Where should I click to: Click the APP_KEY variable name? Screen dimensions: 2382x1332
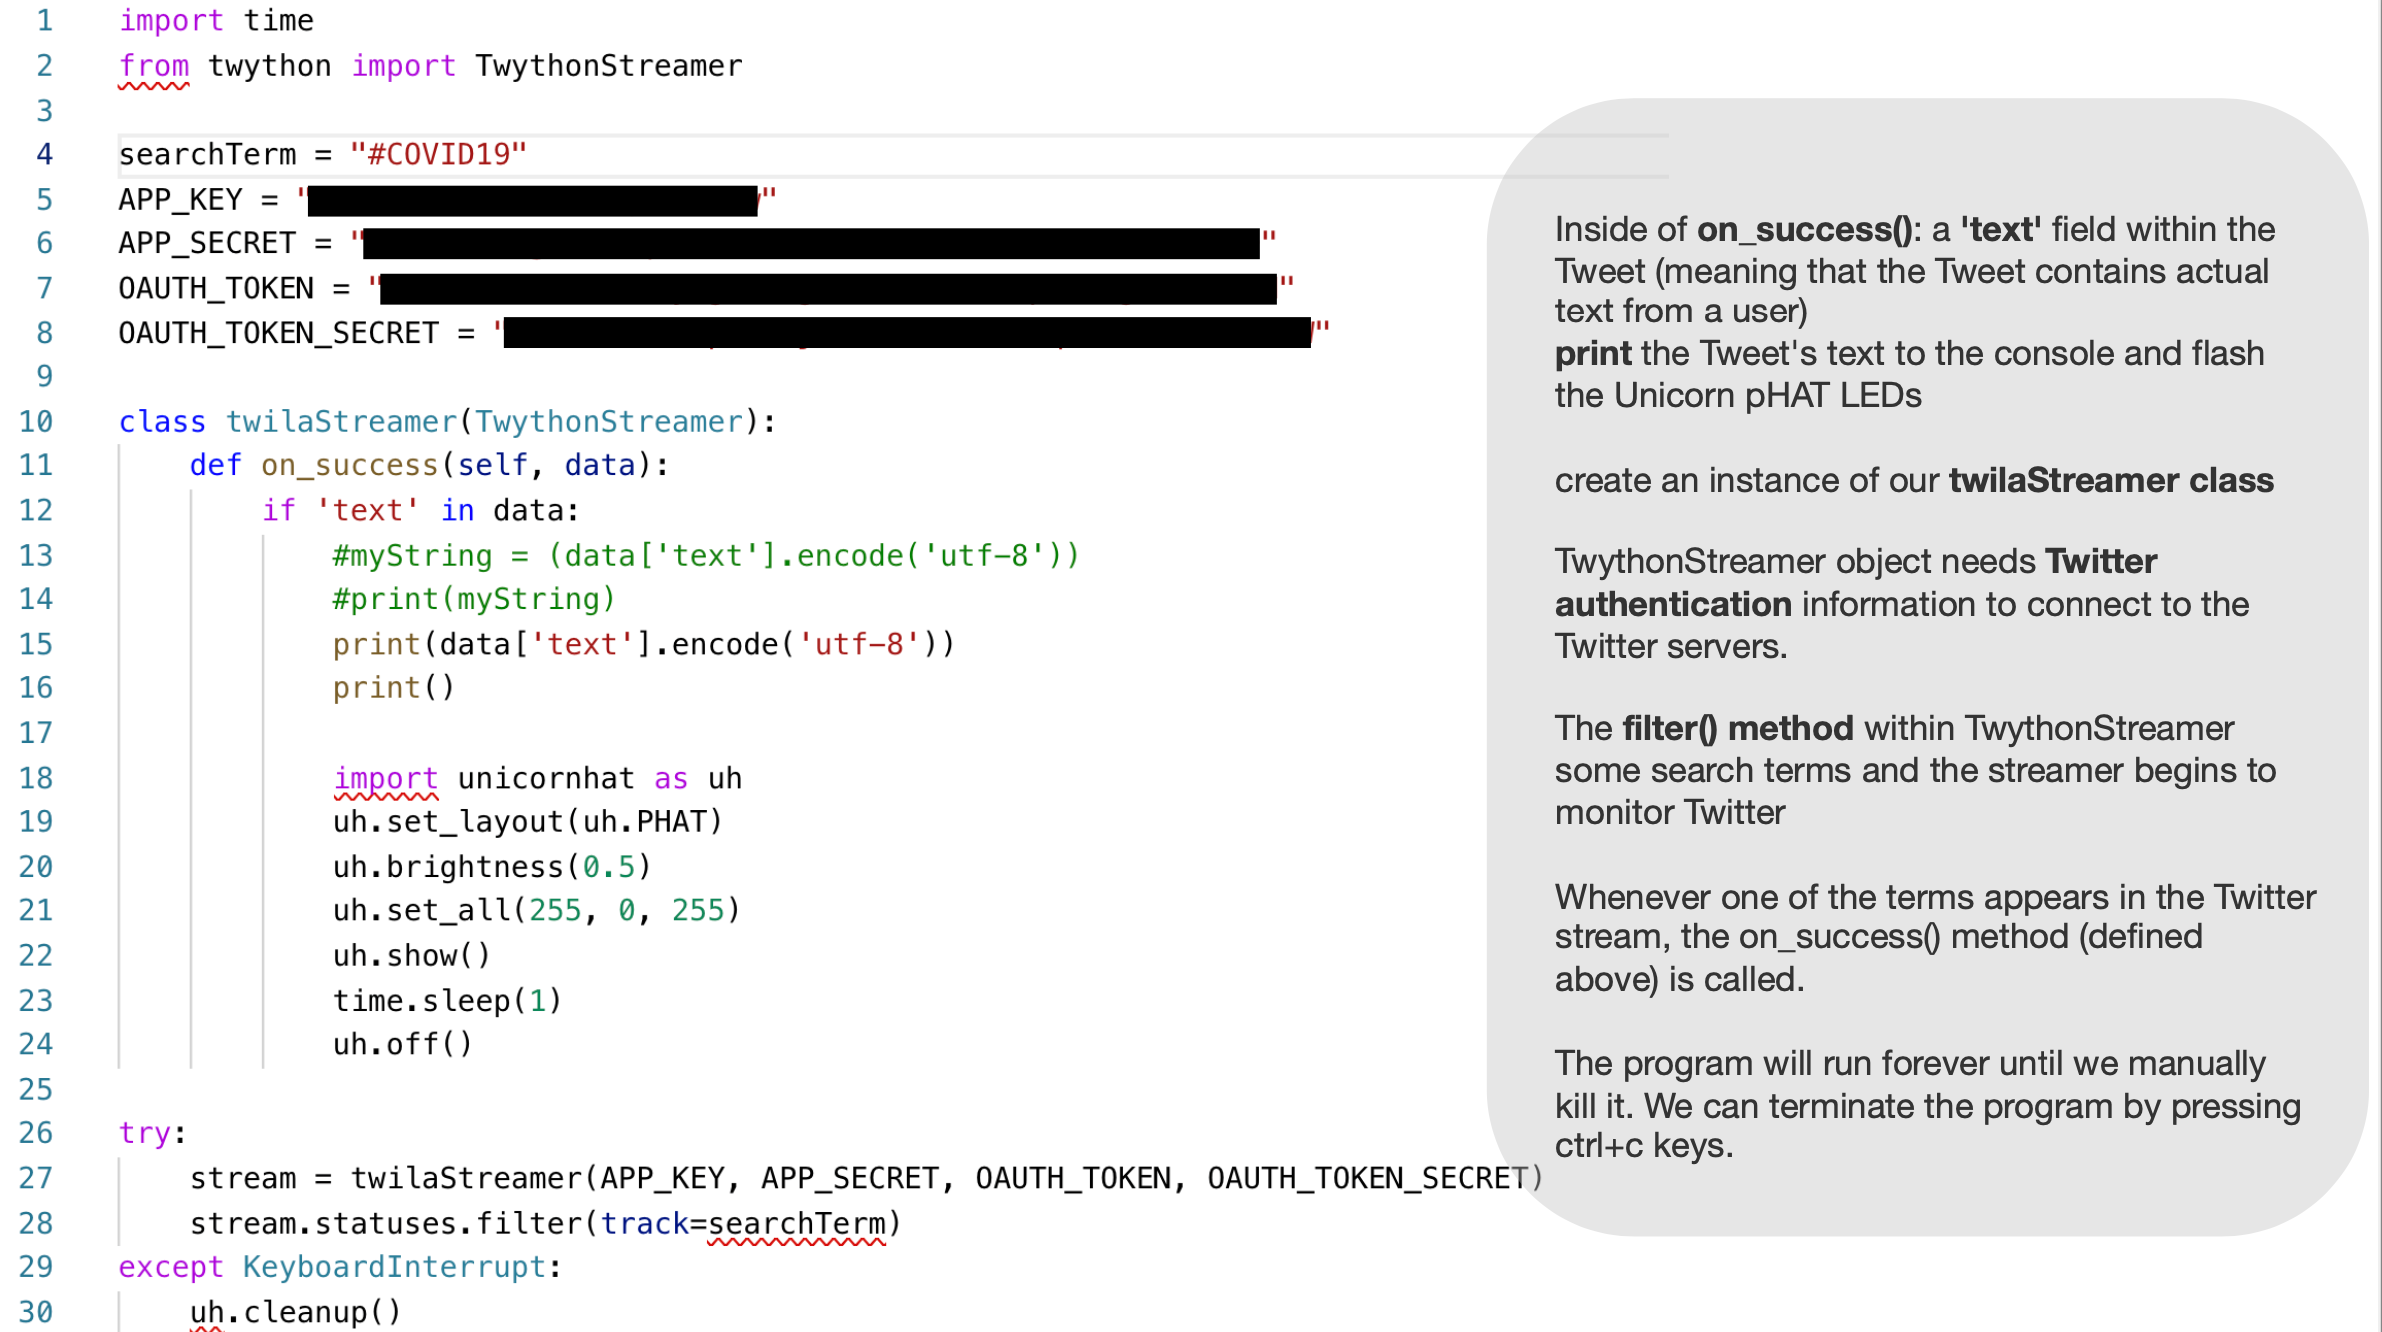coord(180,200)
